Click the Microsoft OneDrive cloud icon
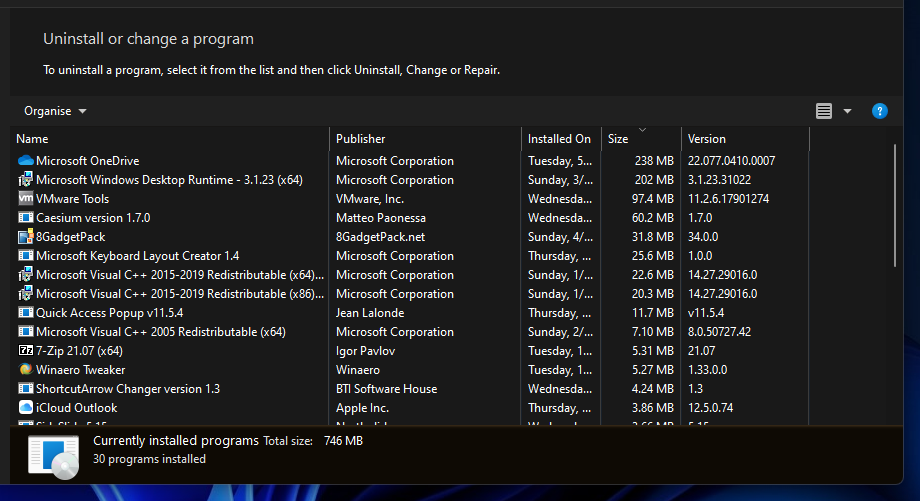The image size is (920, 501). click(x=26, y=161)
